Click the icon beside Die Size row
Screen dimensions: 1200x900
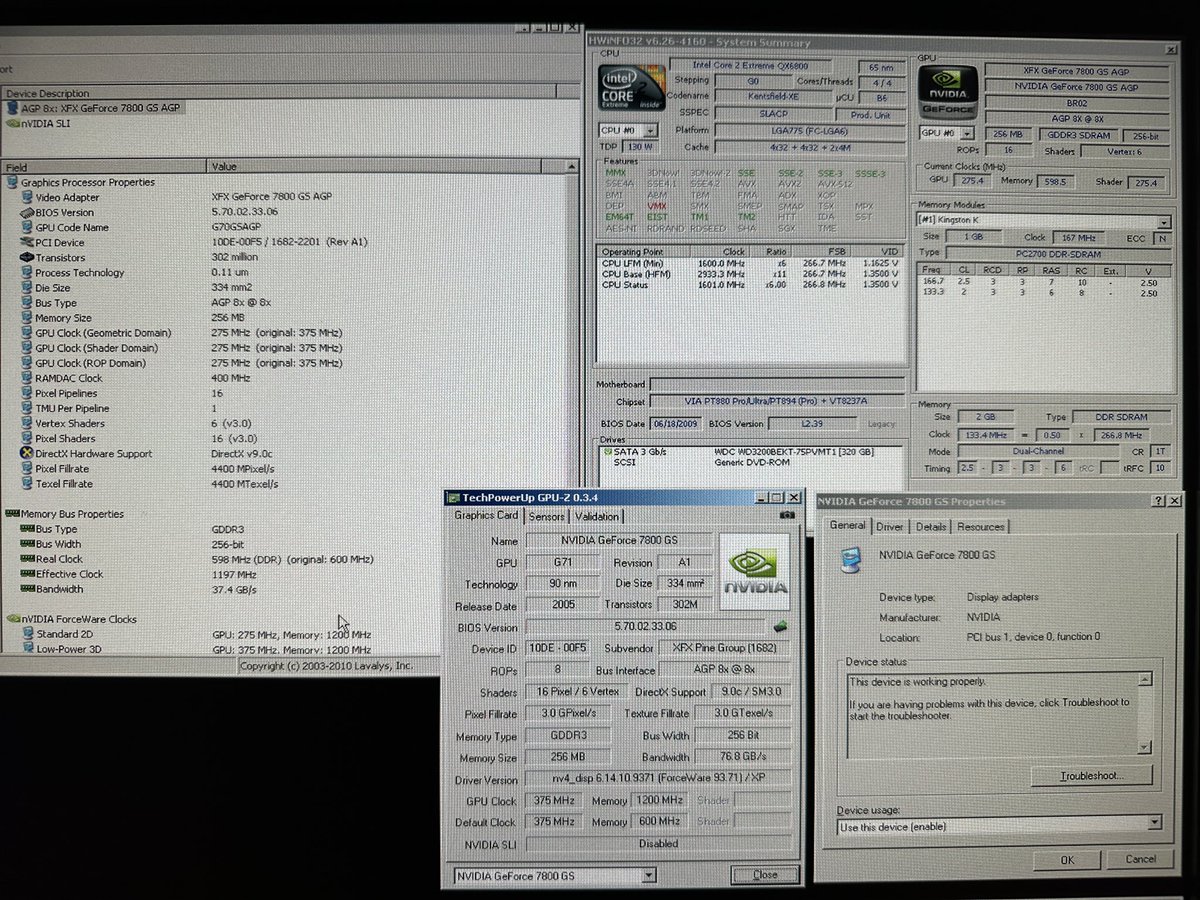tap(27, 287)
